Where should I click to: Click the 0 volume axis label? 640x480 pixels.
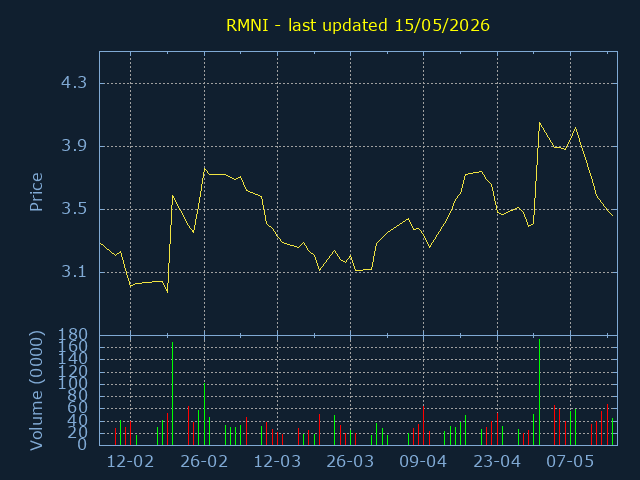pyautogui.click(x=82, y=444)
